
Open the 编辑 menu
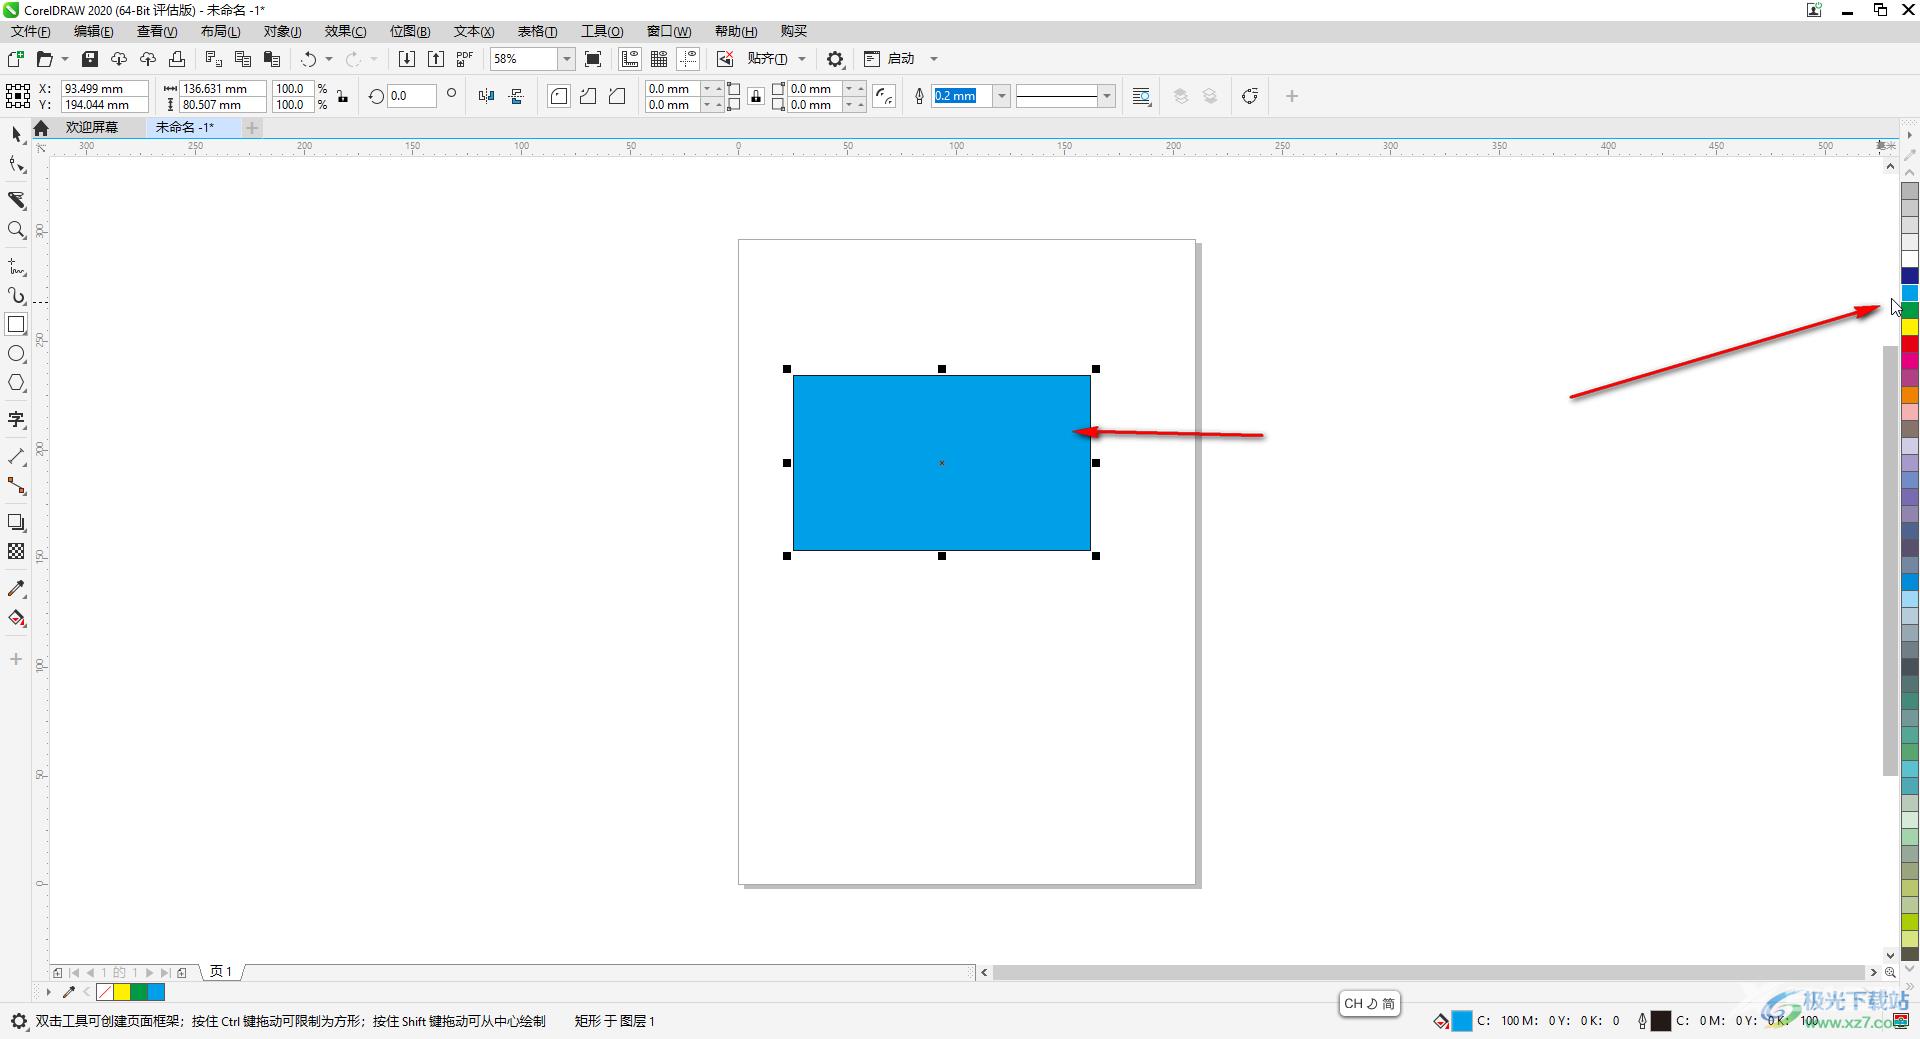93,31
